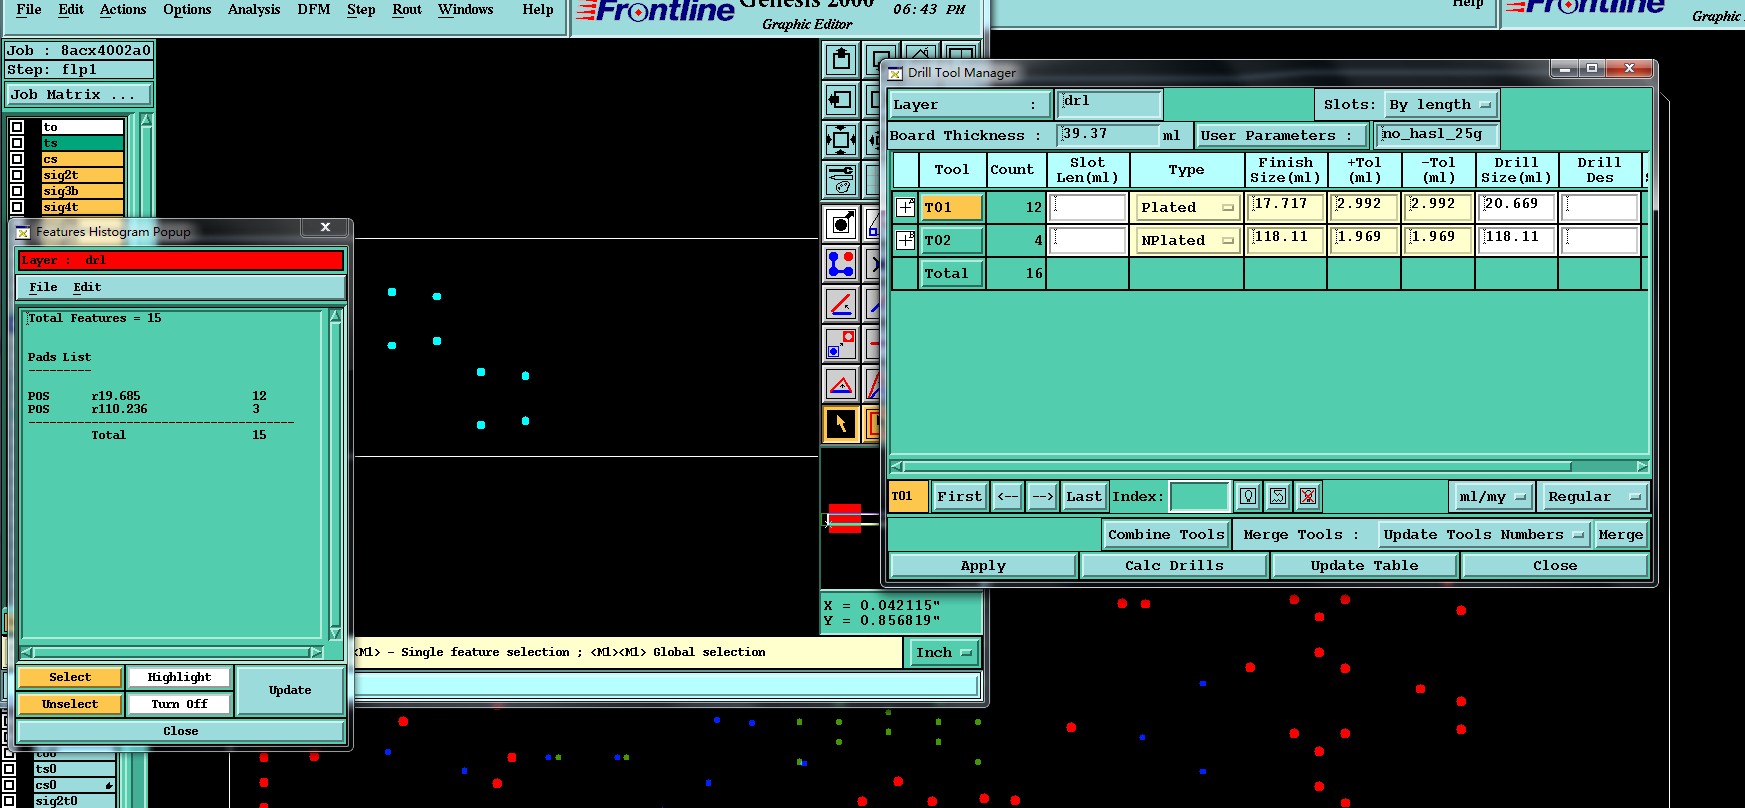Click the red X delete icon beside Index
Viewport: 1745px width, 808px height.
(x=1308, y=496)
